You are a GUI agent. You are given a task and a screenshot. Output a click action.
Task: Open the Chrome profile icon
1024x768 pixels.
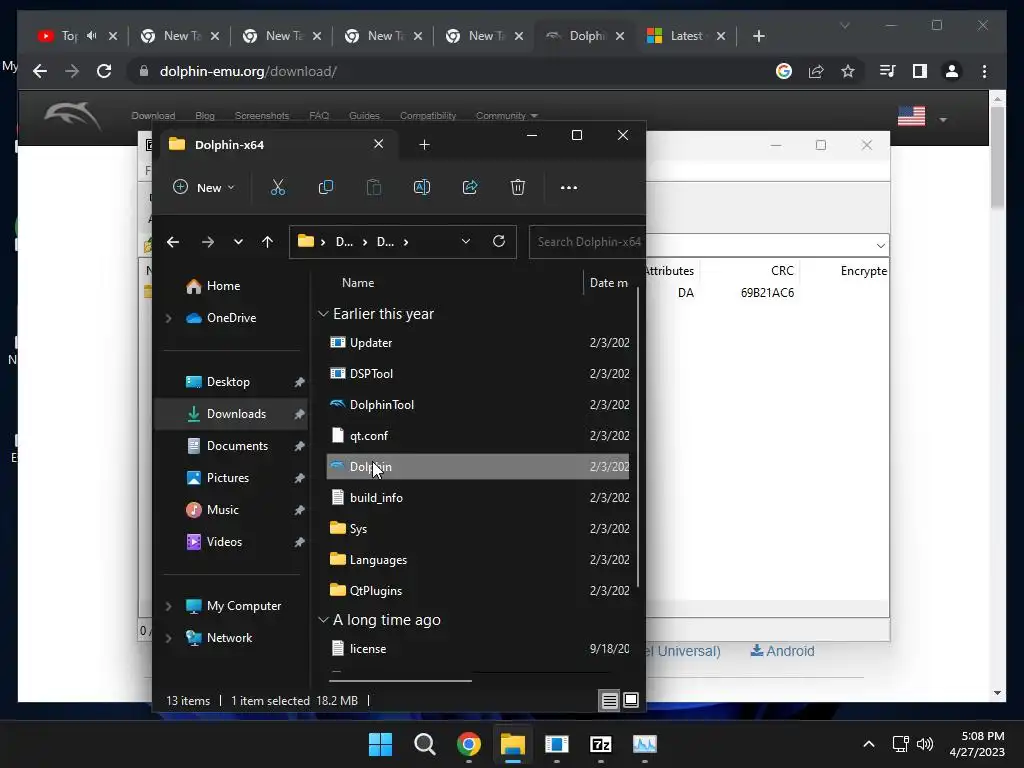(x=952, y=71)
